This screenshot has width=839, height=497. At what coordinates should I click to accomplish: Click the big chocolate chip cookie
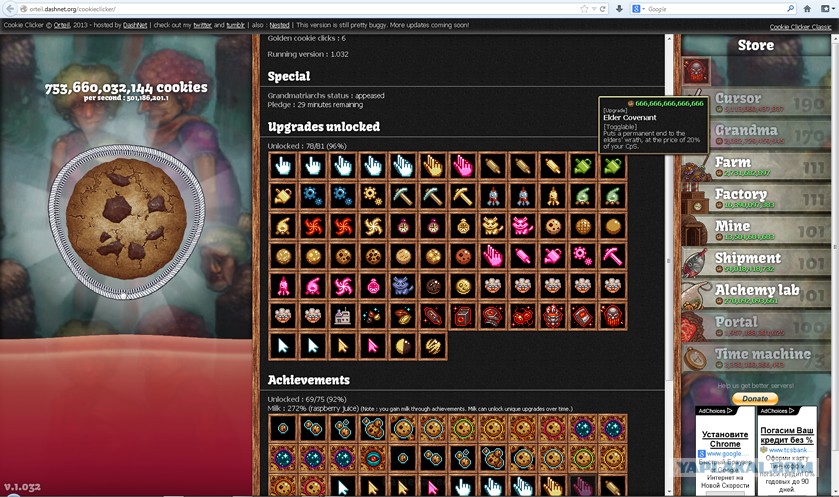click(126, 219)
